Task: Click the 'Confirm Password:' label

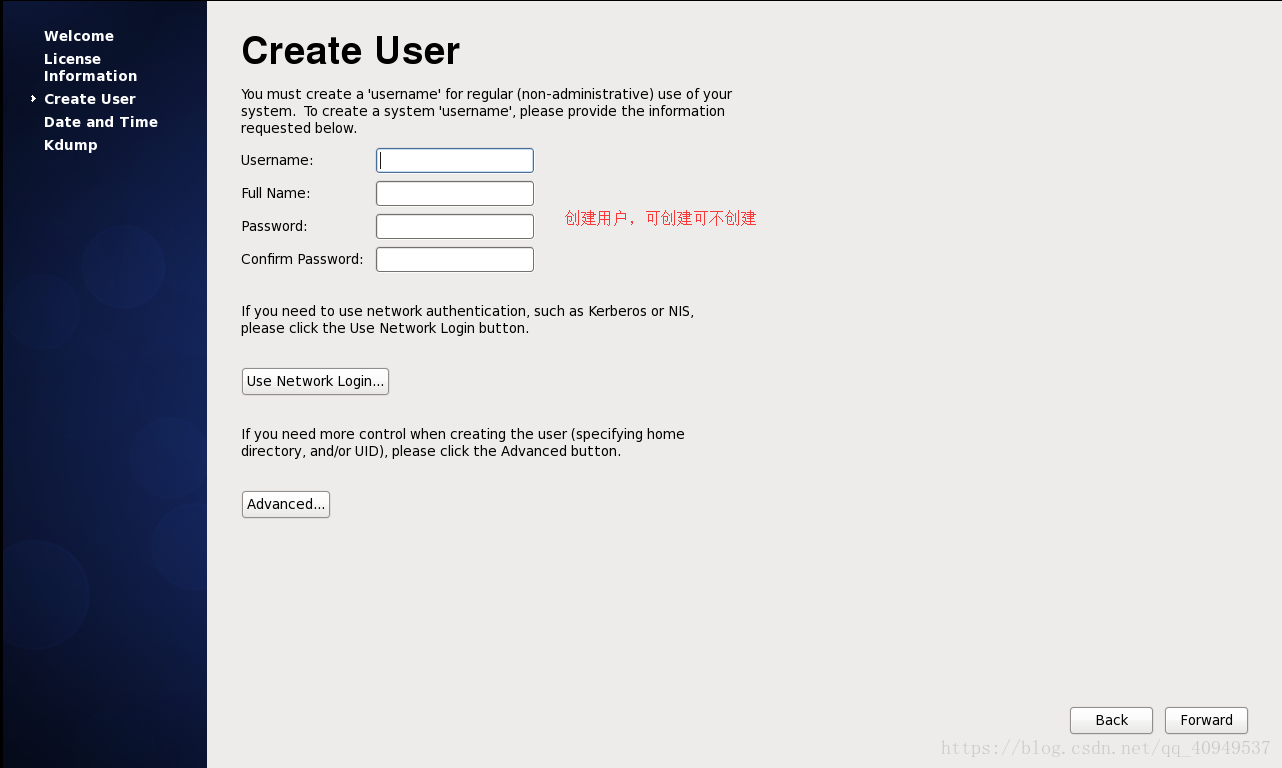Action: pyautogui.click(x=302, y=259)
